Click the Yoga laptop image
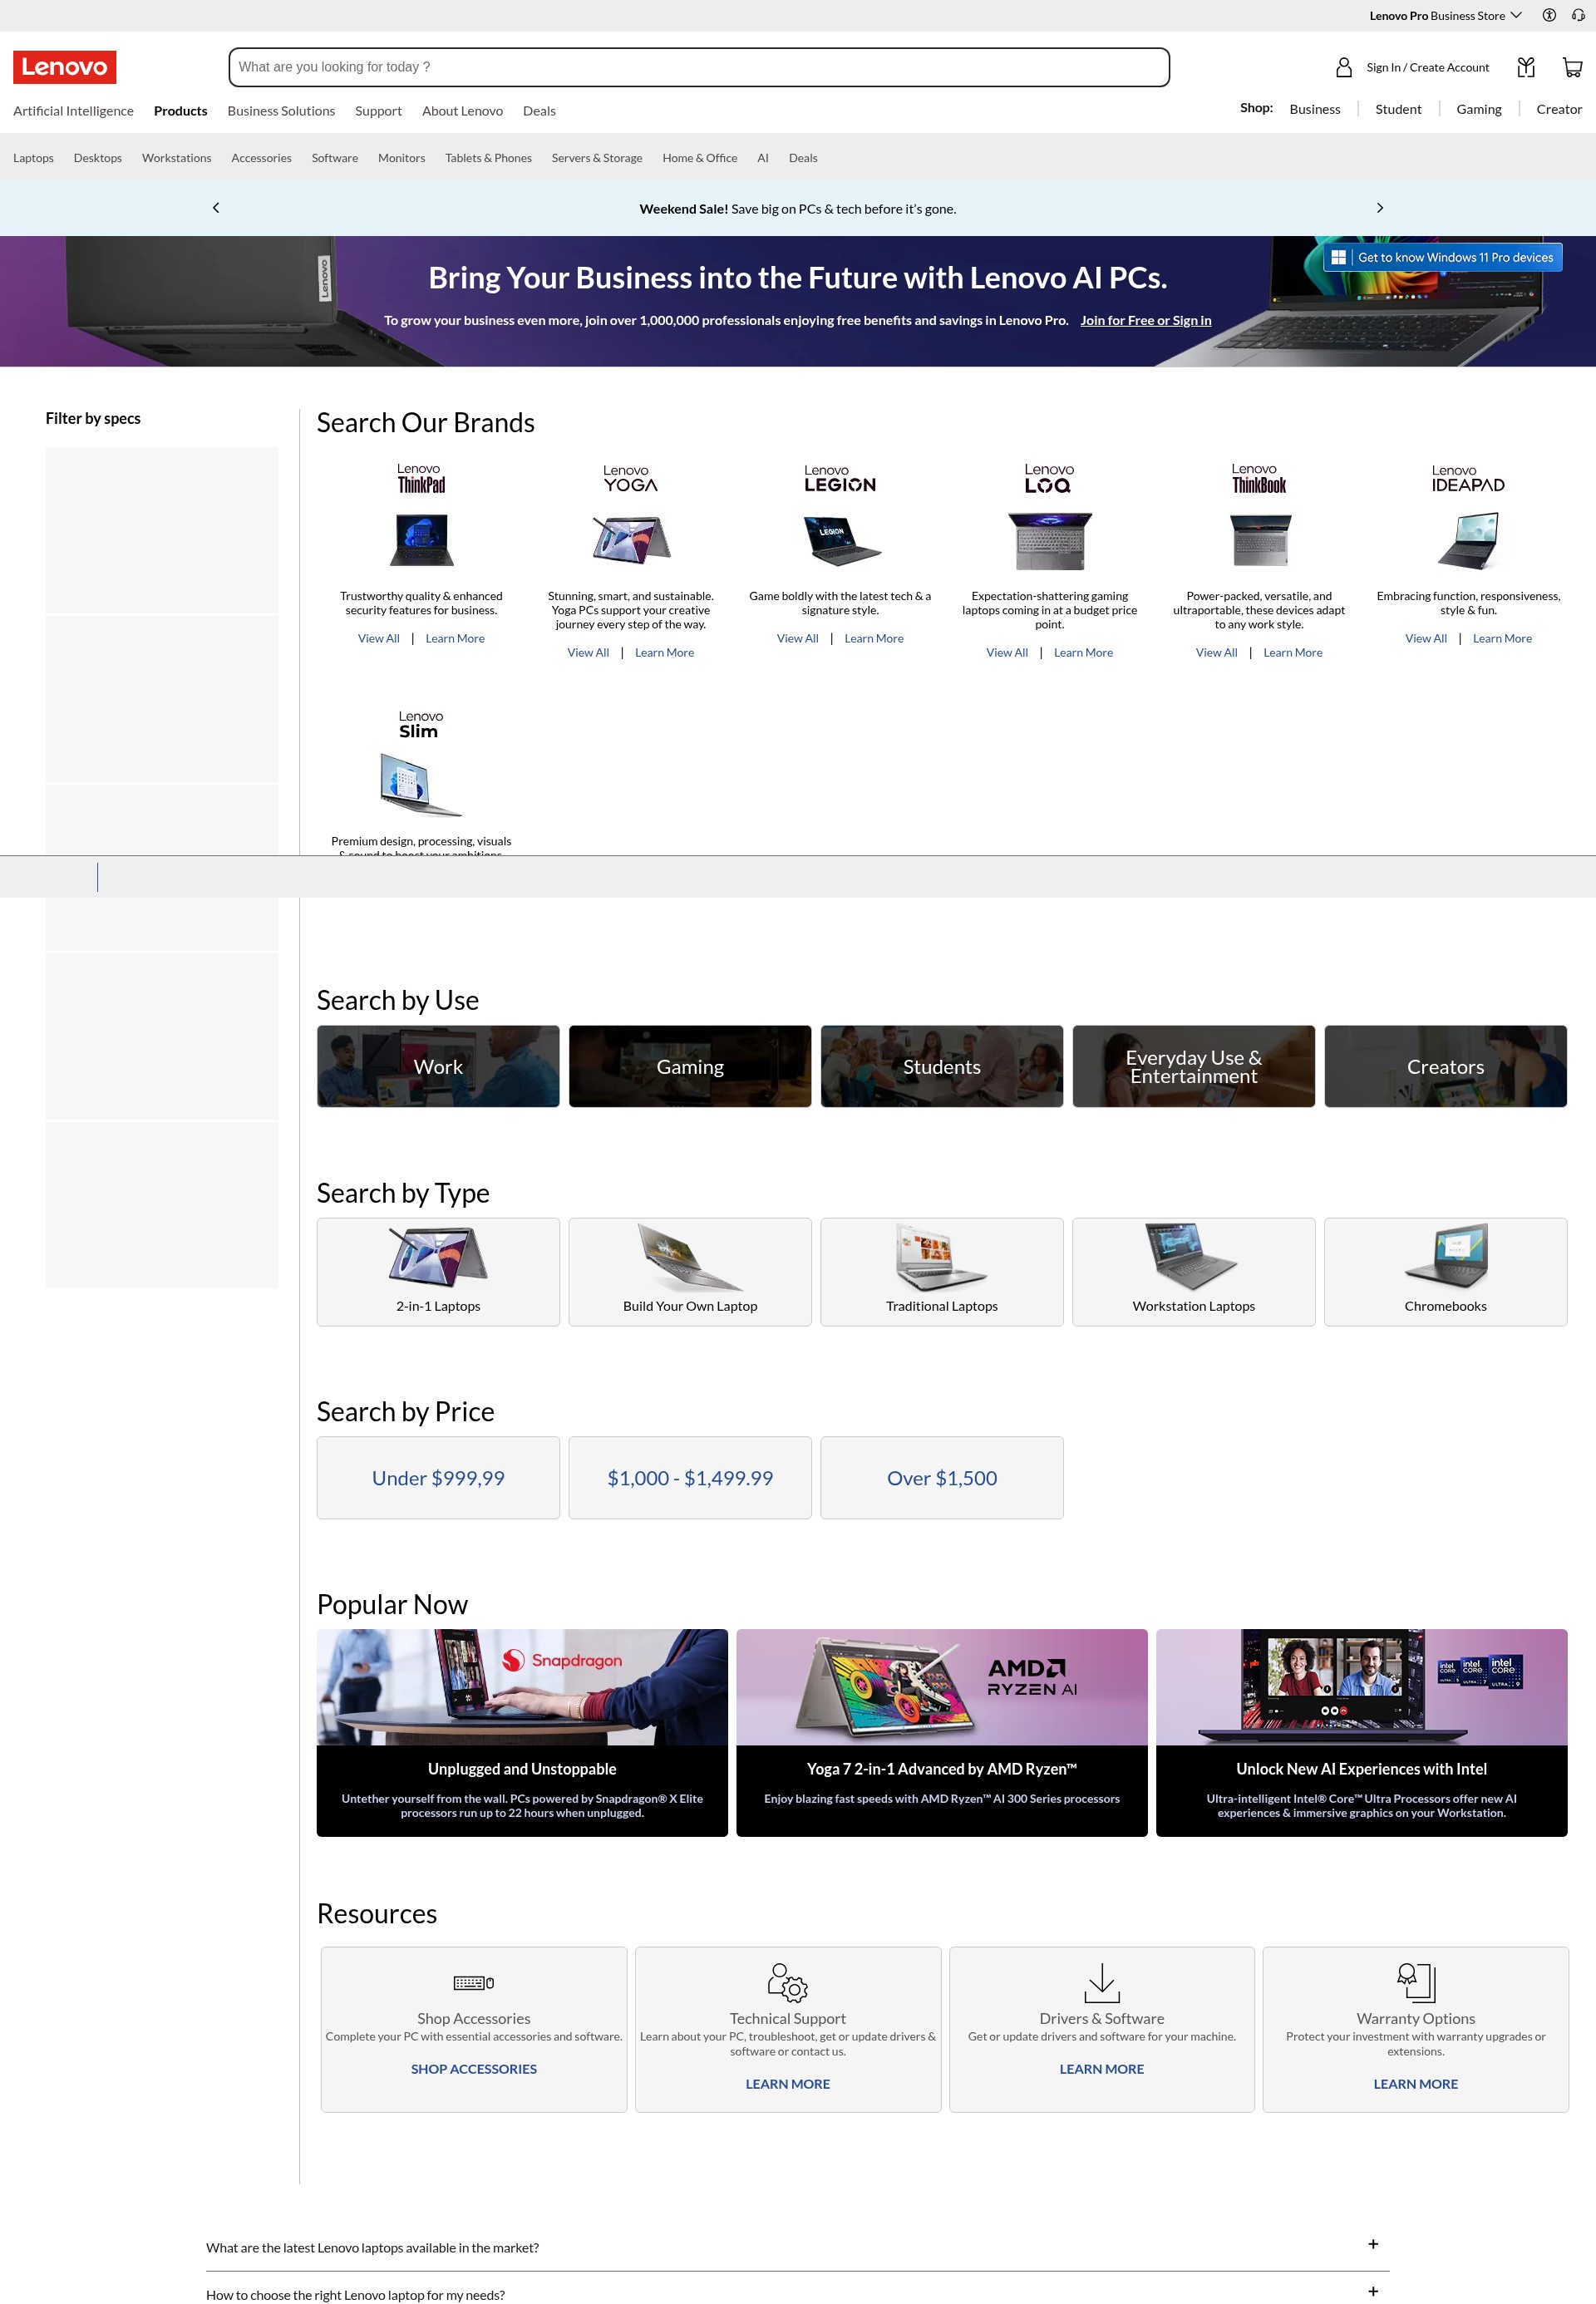 [x=631, y=540]
